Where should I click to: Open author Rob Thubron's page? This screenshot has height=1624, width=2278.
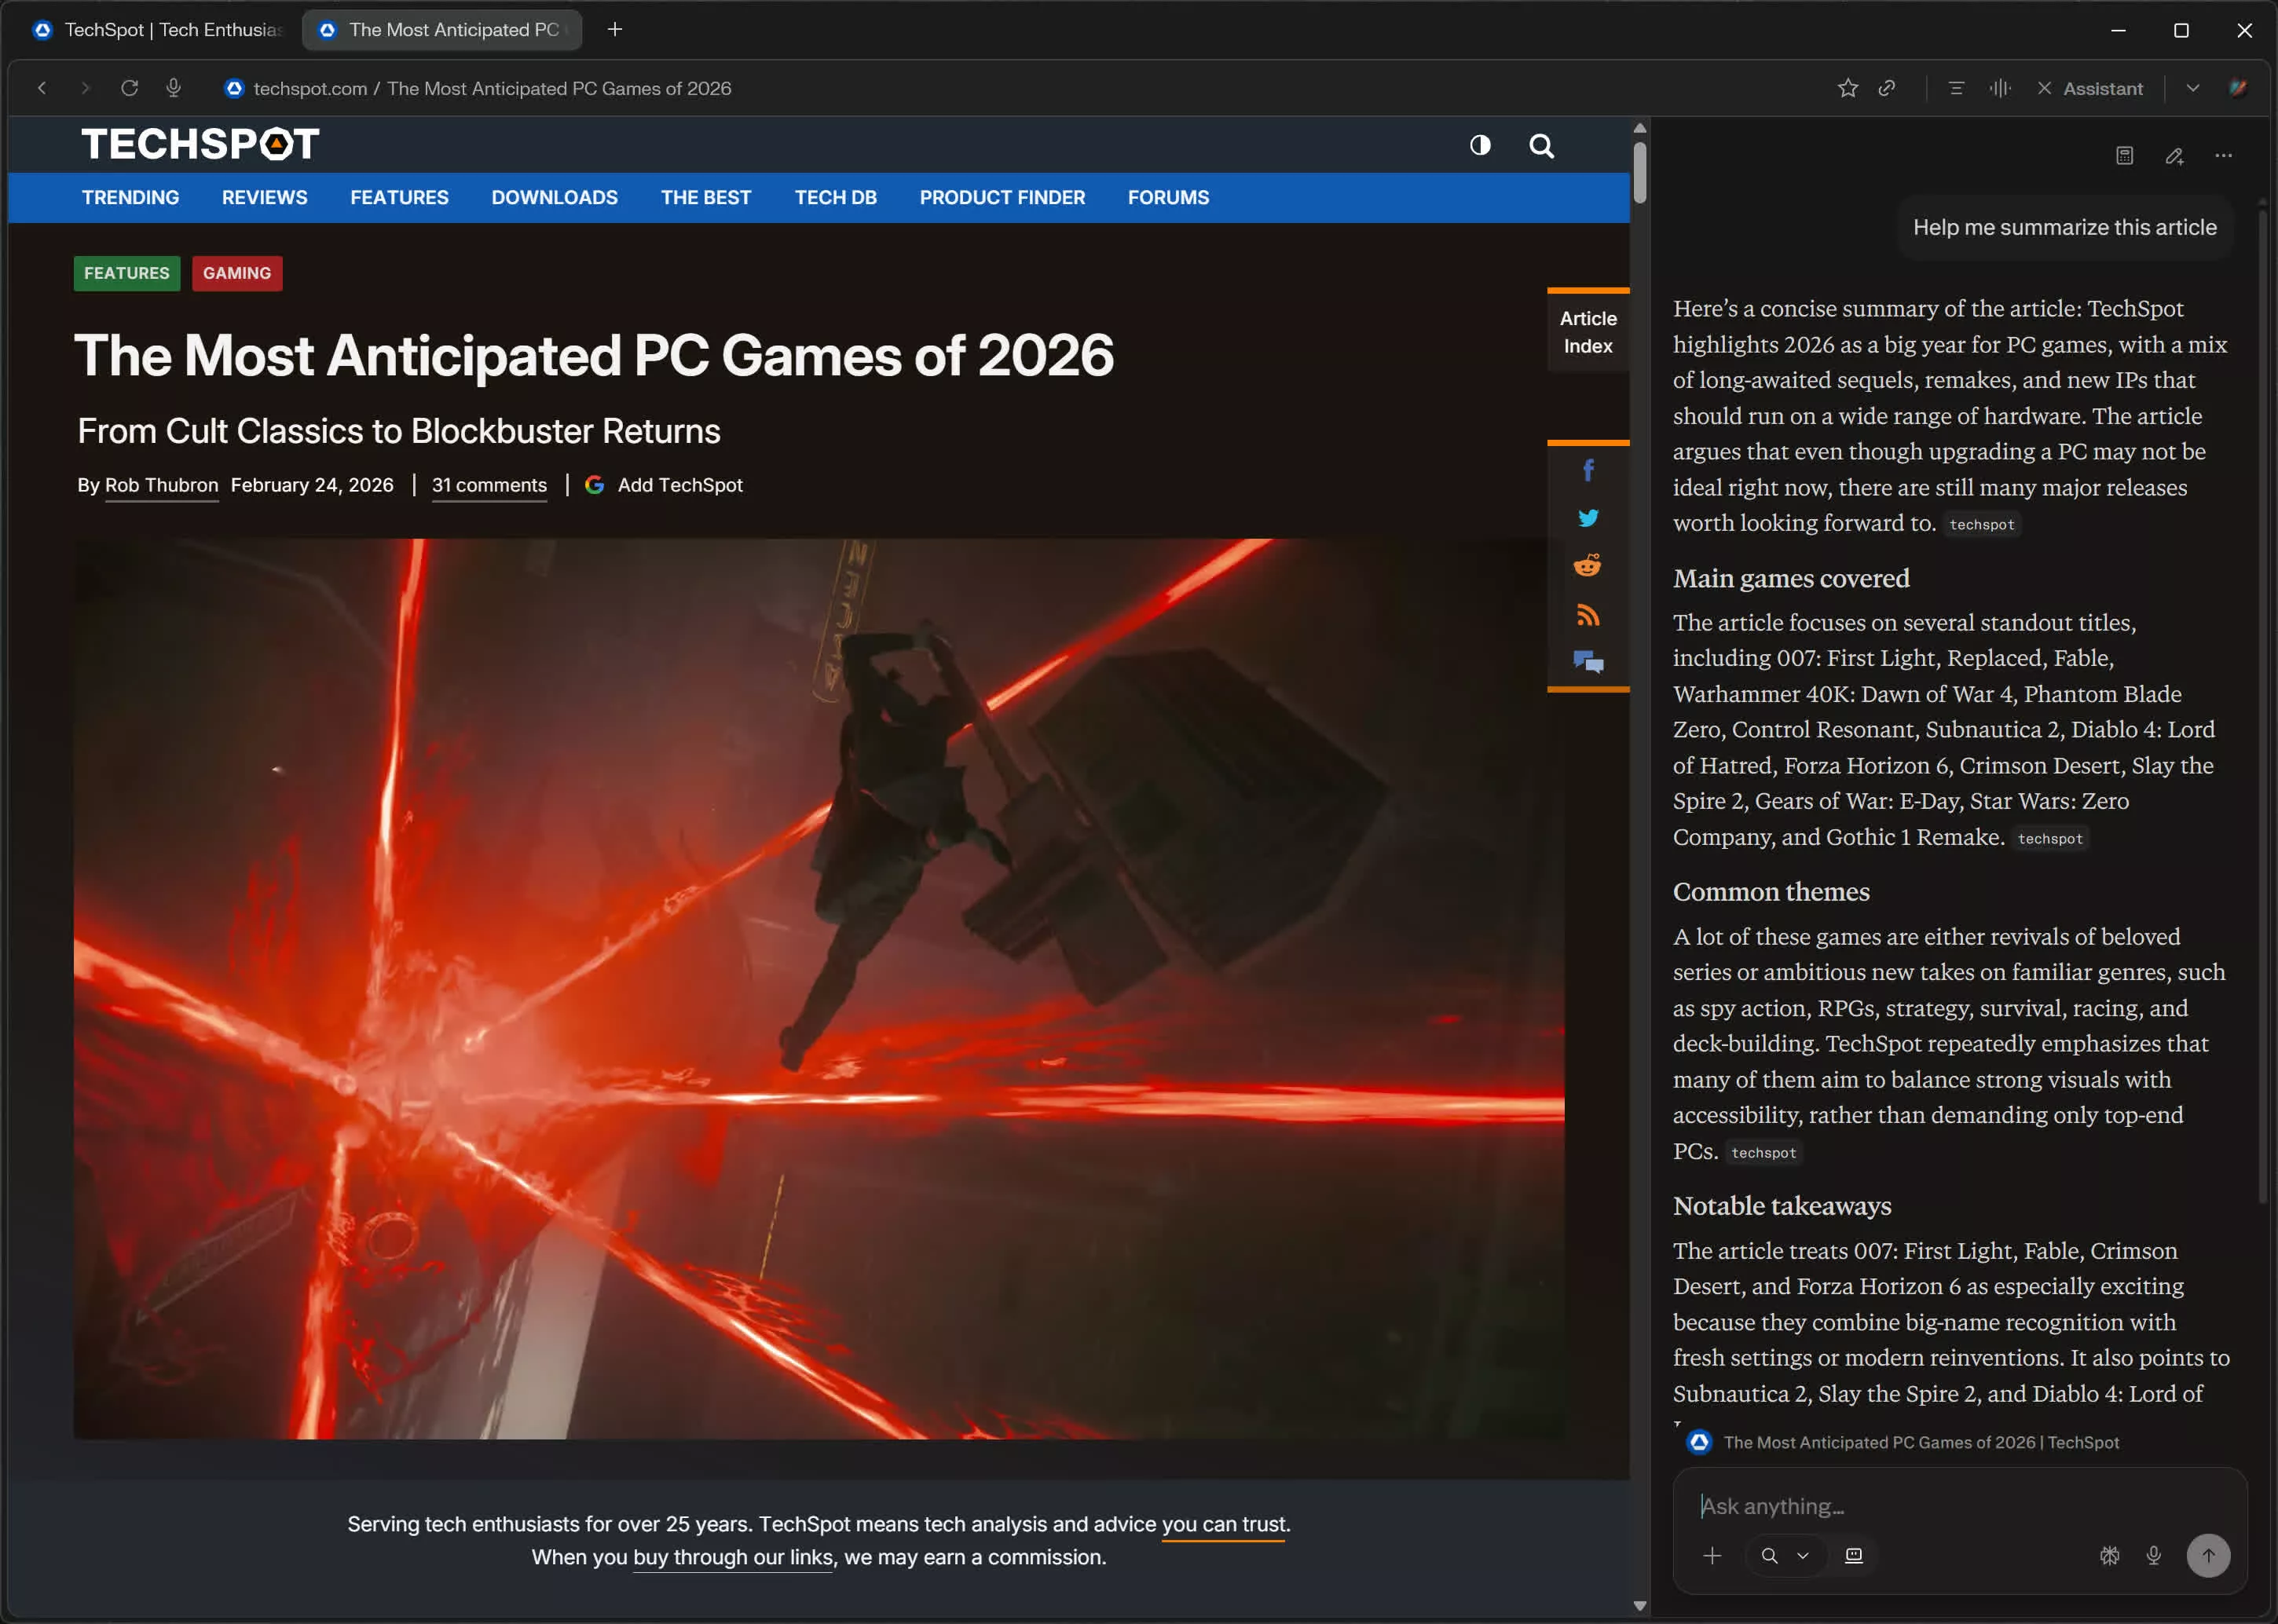click(161, 485)
